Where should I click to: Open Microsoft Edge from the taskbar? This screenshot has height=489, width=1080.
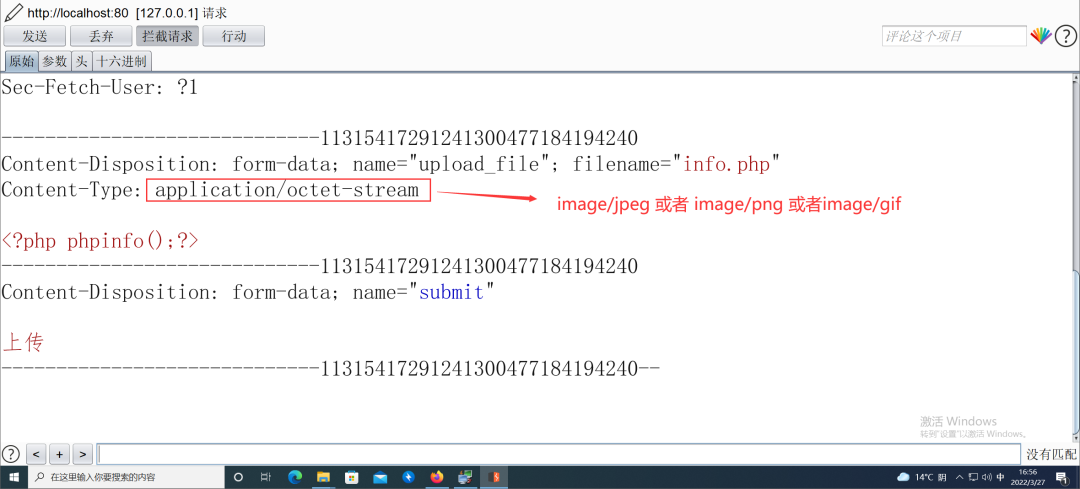295,477
